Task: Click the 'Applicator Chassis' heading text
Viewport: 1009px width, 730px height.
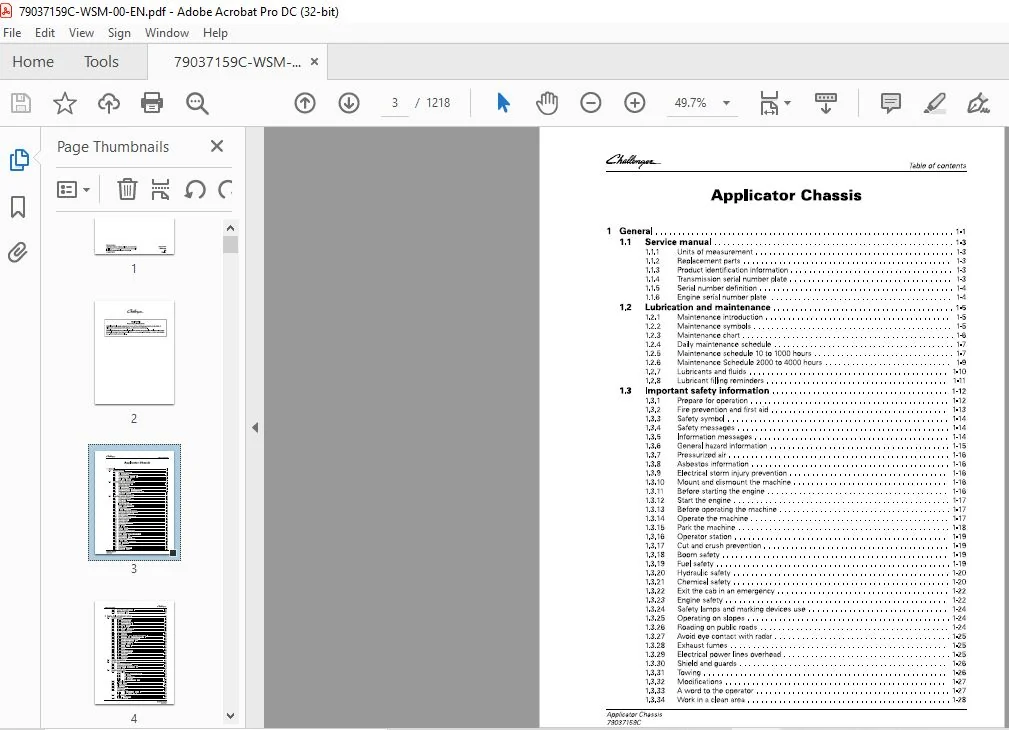Action: click(786, 195)
